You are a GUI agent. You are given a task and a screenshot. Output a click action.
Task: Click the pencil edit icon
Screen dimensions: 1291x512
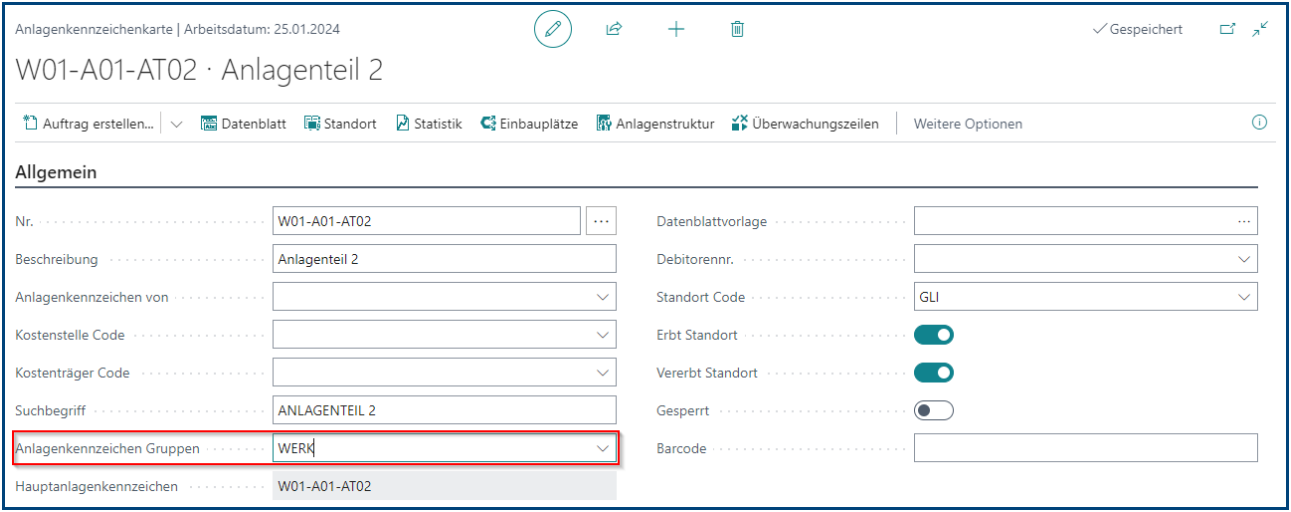click(553, 30)
